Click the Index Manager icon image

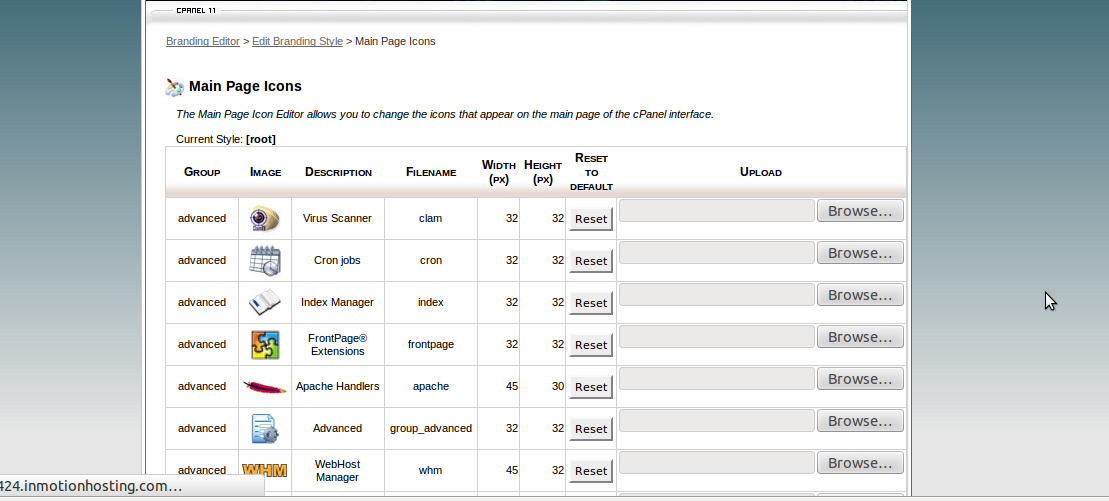point(264,302)
